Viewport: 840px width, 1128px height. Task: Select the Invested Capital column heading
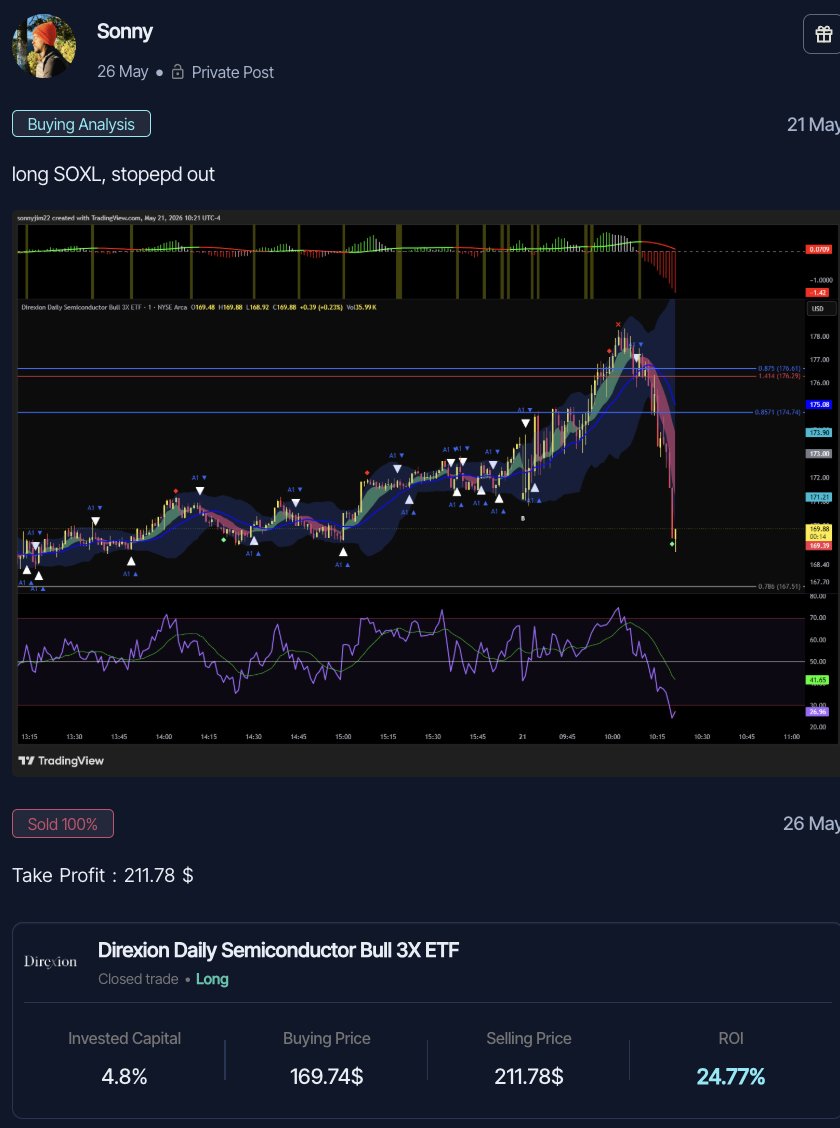click(124, 1038)
